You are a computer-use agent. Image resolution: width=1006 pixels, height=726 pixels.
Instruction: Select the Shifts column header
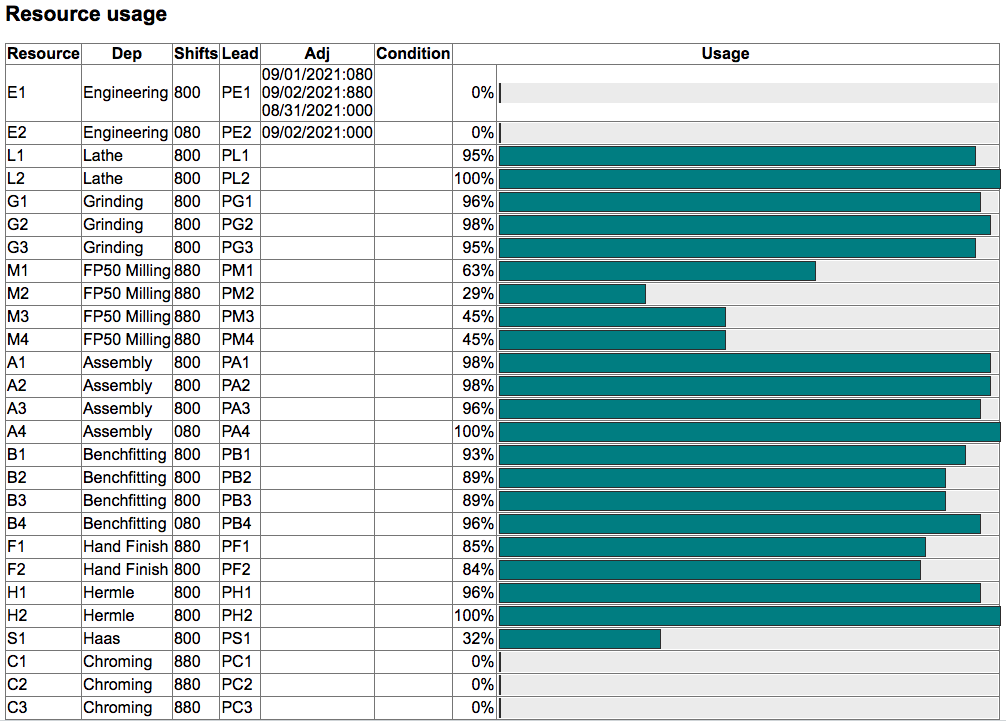click(x=195, y=54)
